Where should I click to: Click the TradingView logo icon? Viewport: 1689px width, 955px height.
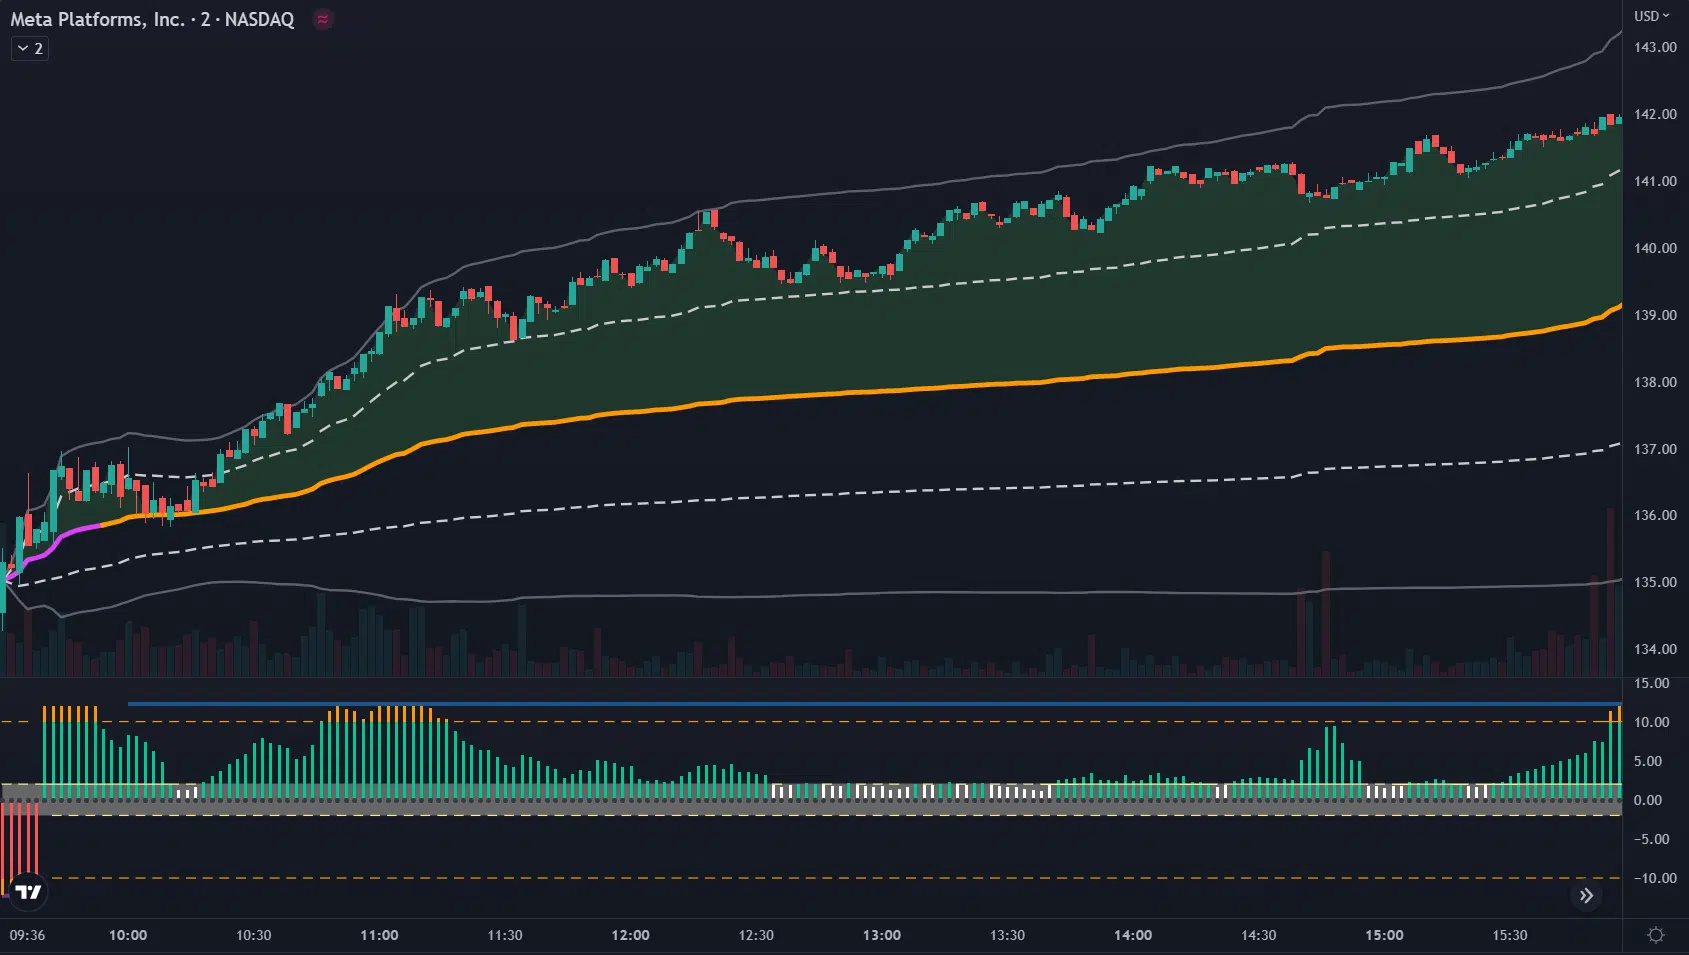28,892
